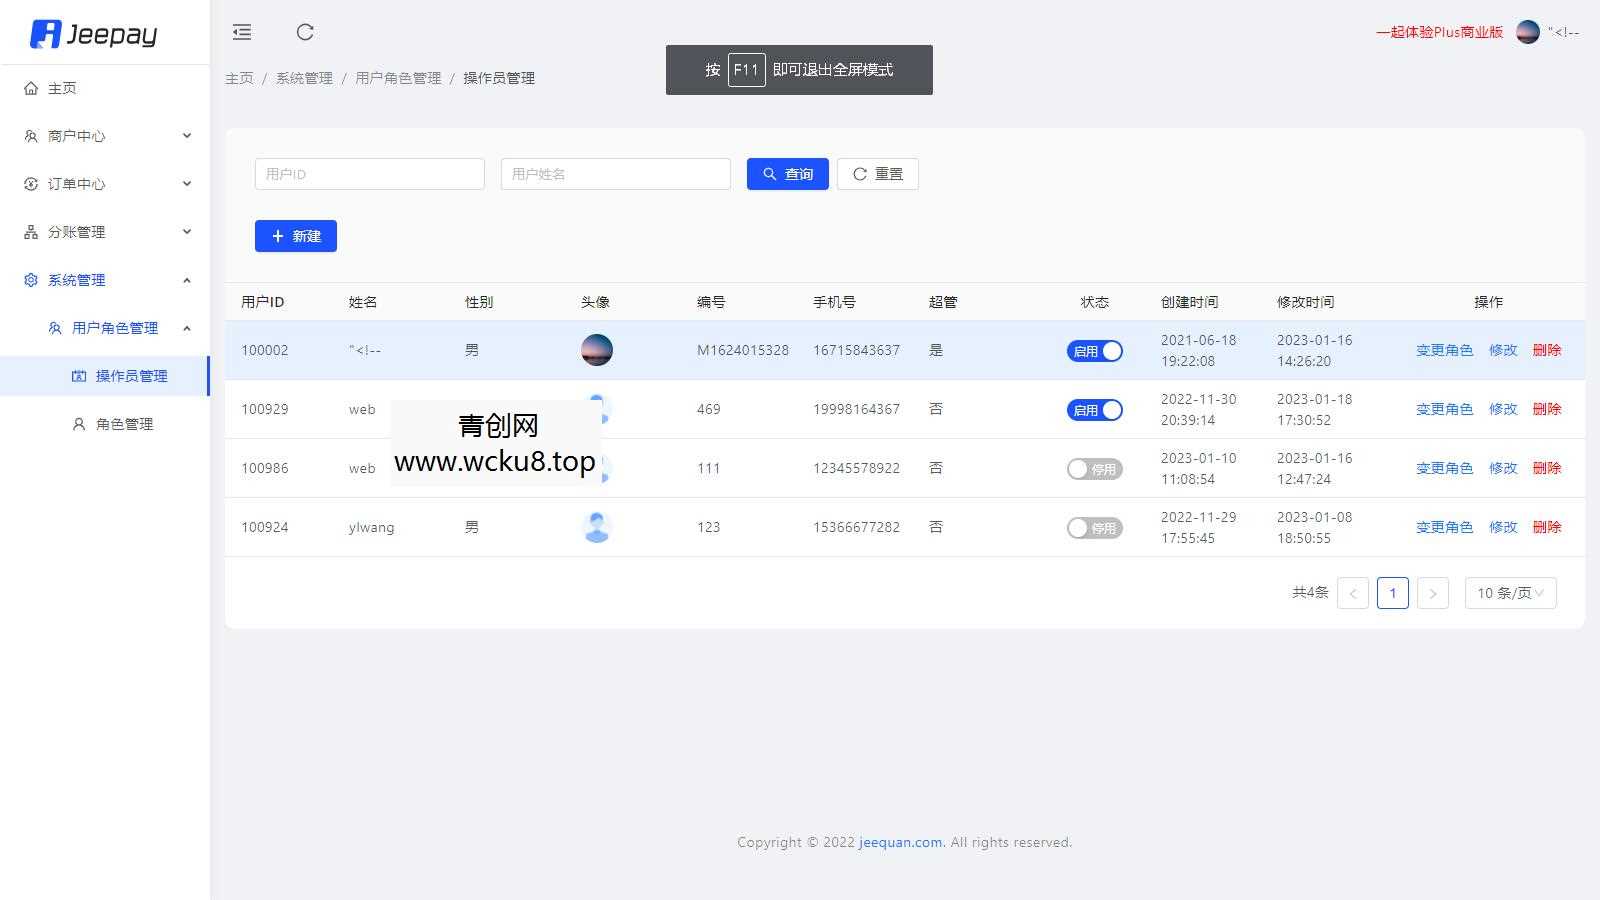1600x900 pixels.
Task: Click the 系统管理 gear icon in sidebar
Action: [x=29, y=279]
